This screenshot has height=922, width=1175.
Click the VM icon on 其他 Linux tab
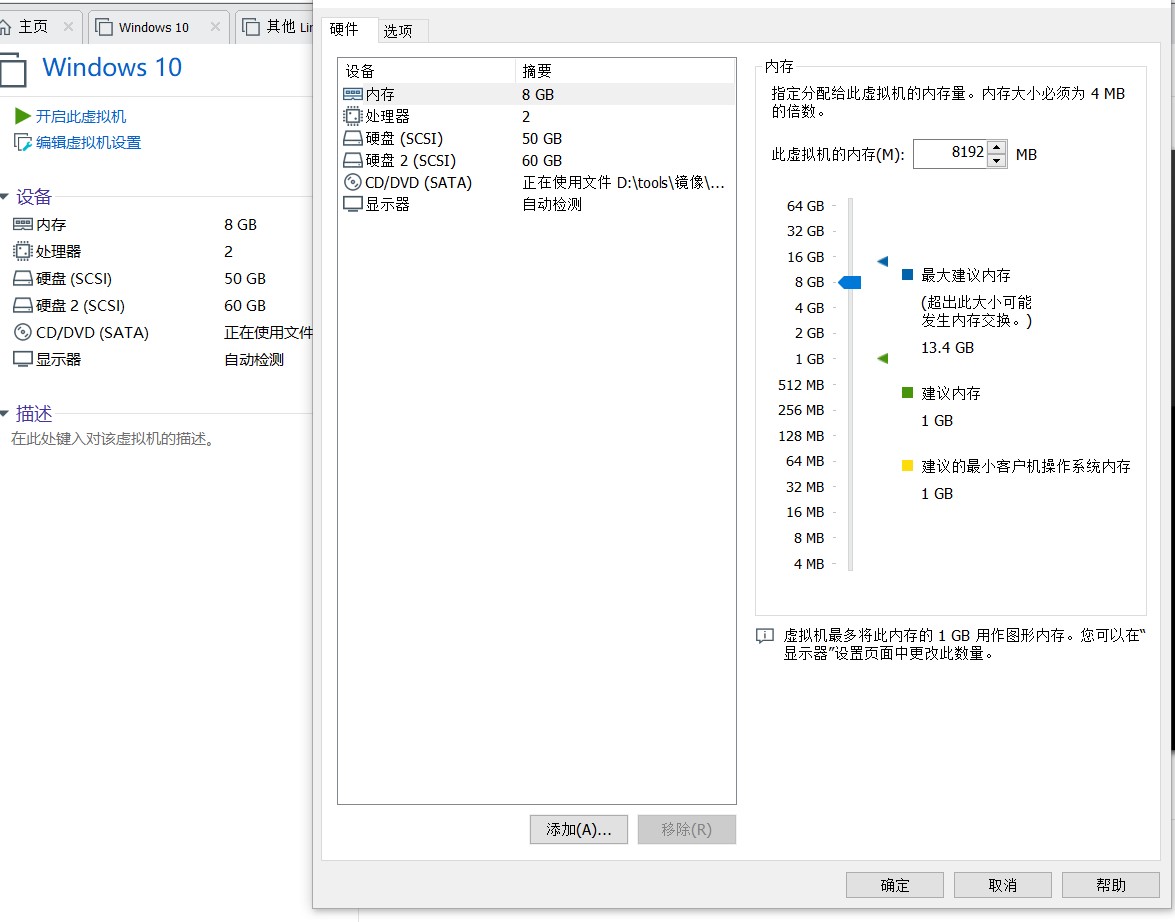tap(251, 27)
